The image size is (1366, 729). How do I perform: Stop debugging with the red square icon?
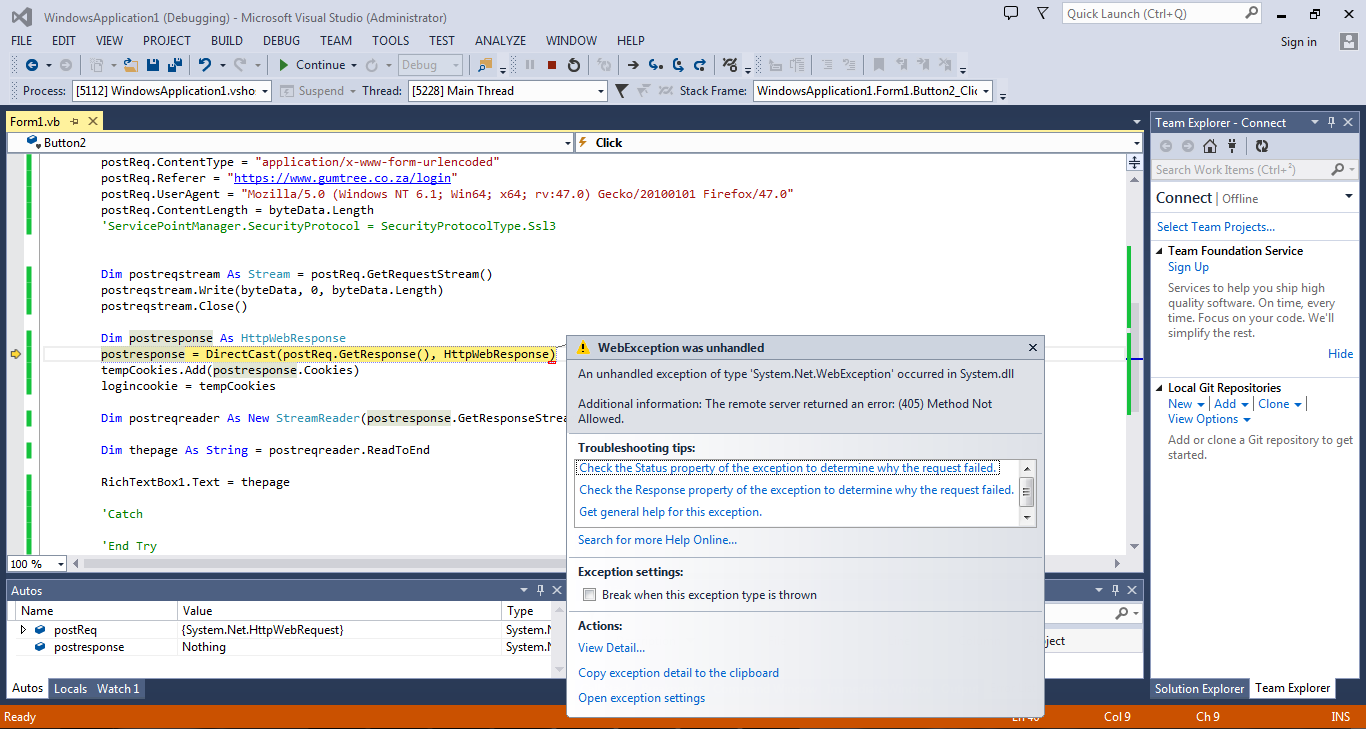pos(552,65)
